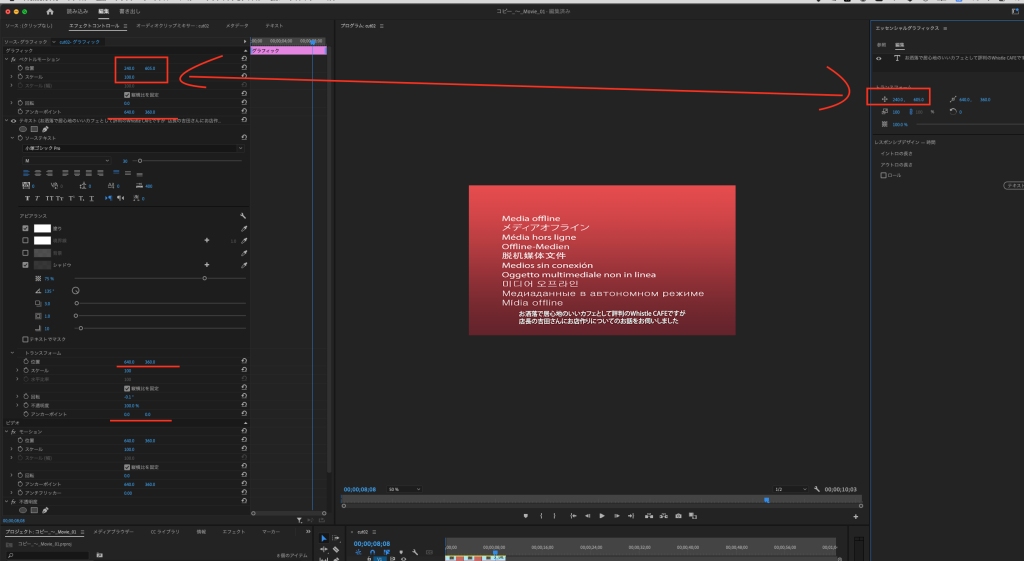1024x561 pixels.
Task: Click the Home icon in the top bar
Action: 48,11
